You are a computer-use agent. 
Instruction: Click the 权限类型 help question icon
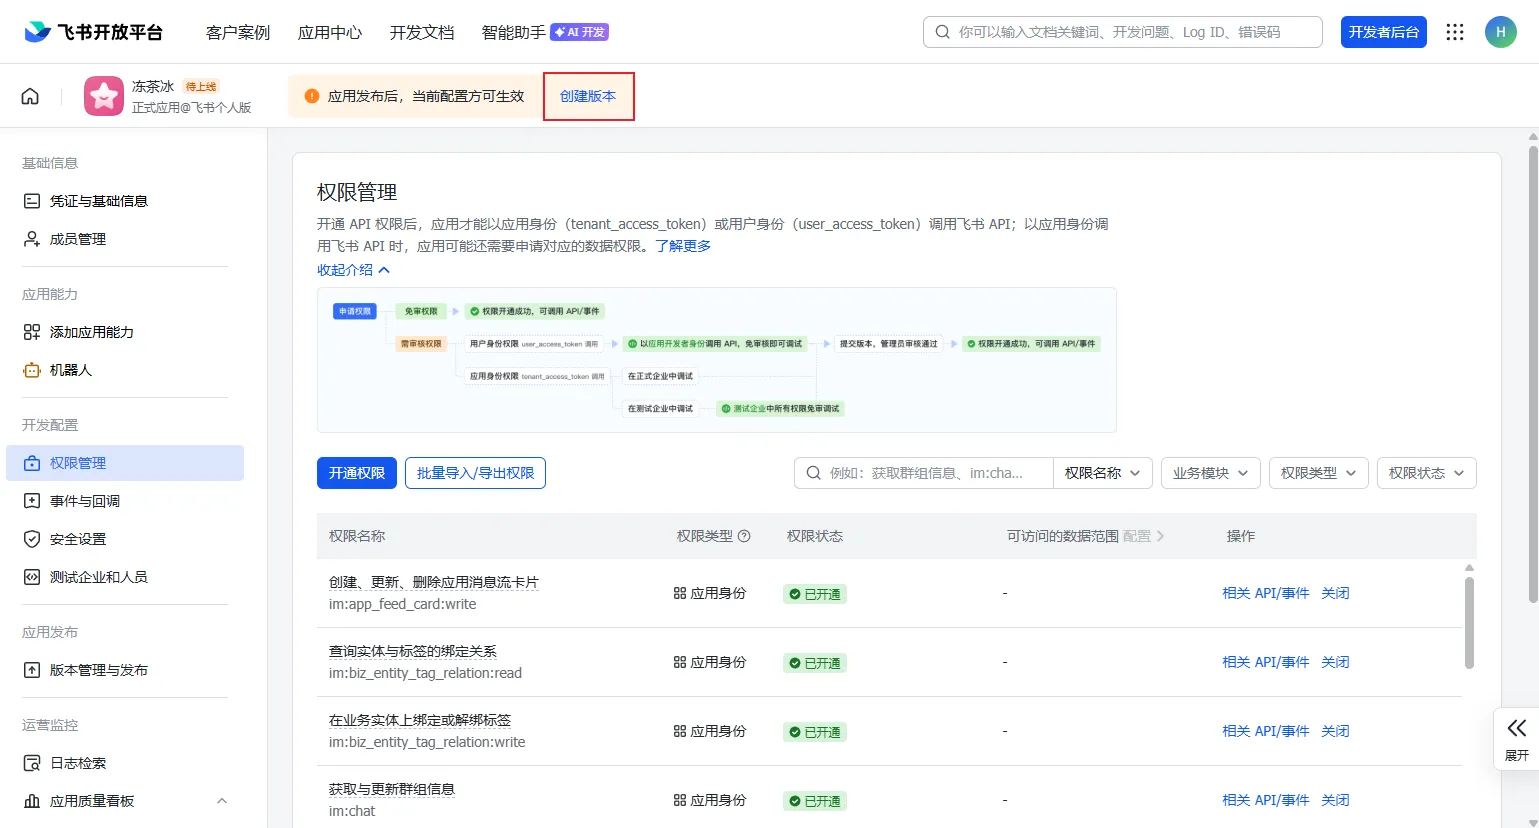pos(744,536)
